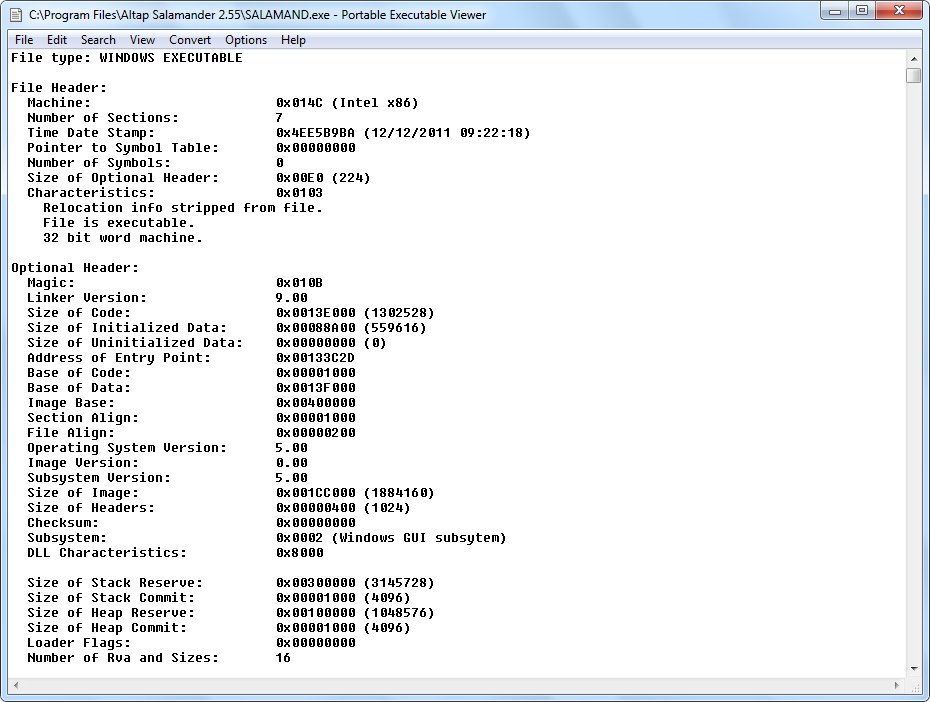Open the View menu
Image resolution: width=930 pixels, height=702 pixels.
[142, 40]
